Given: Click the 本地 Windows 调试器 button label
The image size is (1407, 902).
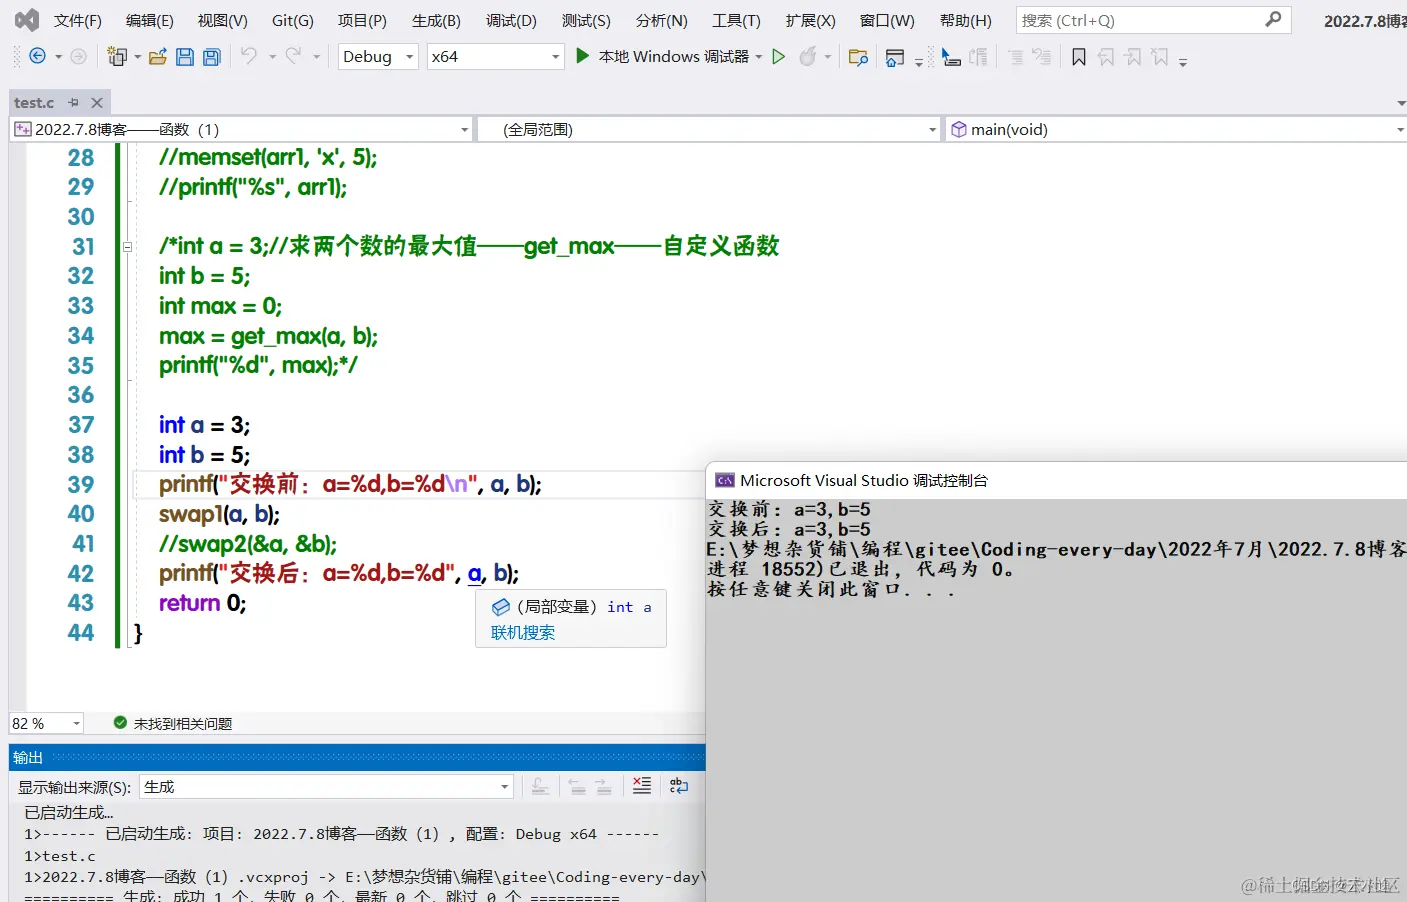Looking at the screenshot, I should [674, 57].
